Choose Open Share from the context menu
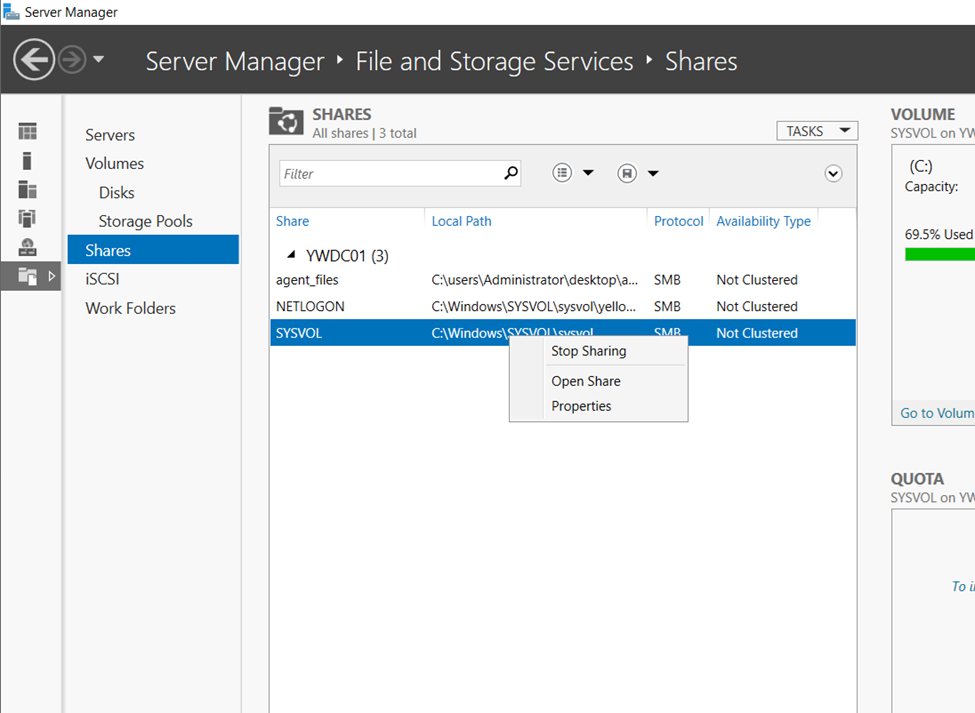 tap(586, 381)
